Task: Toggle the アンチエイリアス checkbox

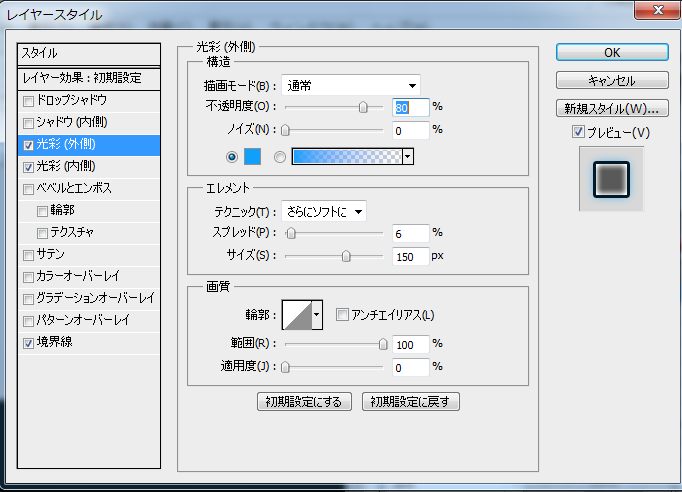Action: (342, 315)
